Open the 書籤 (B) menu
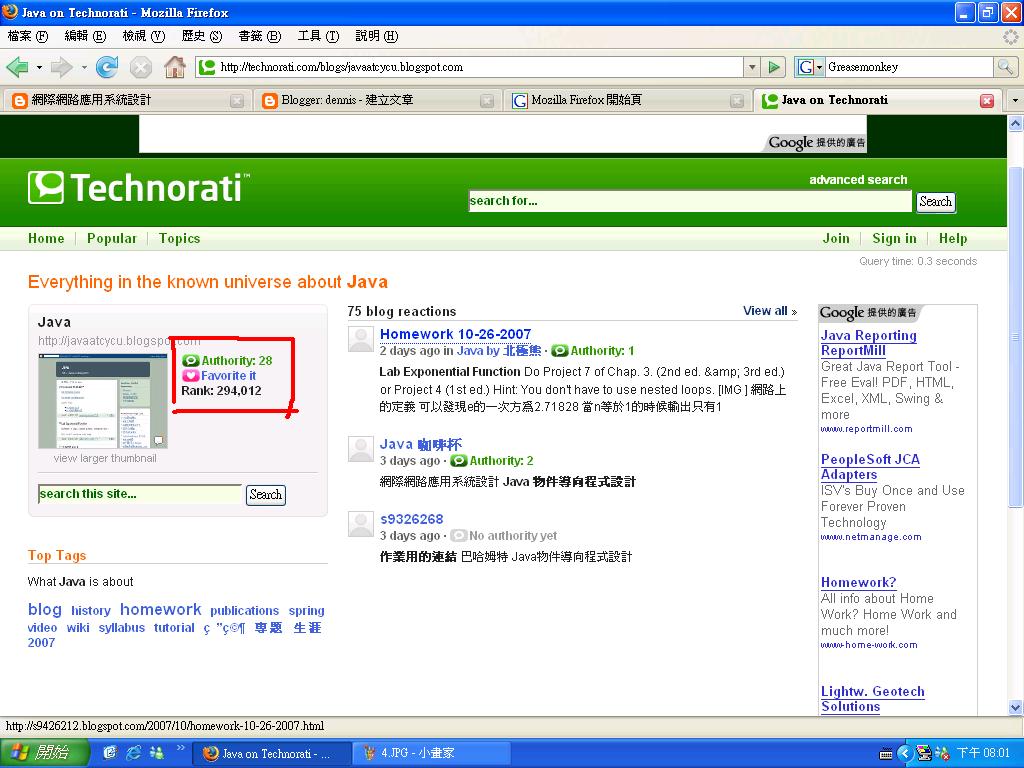This screenshot has height=768, width=1024. coord(259,37)
